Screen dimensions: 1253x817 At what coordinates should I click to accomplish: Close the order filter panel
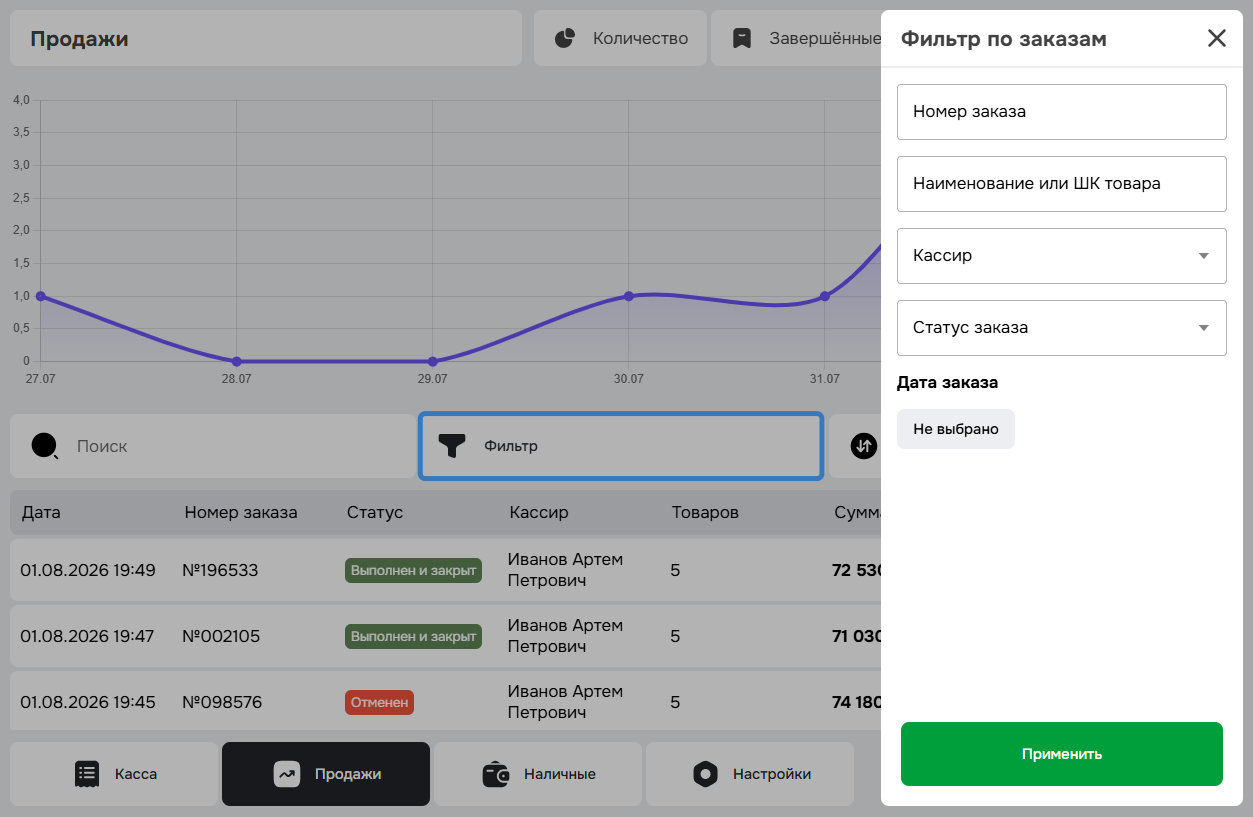(1216, 39)
